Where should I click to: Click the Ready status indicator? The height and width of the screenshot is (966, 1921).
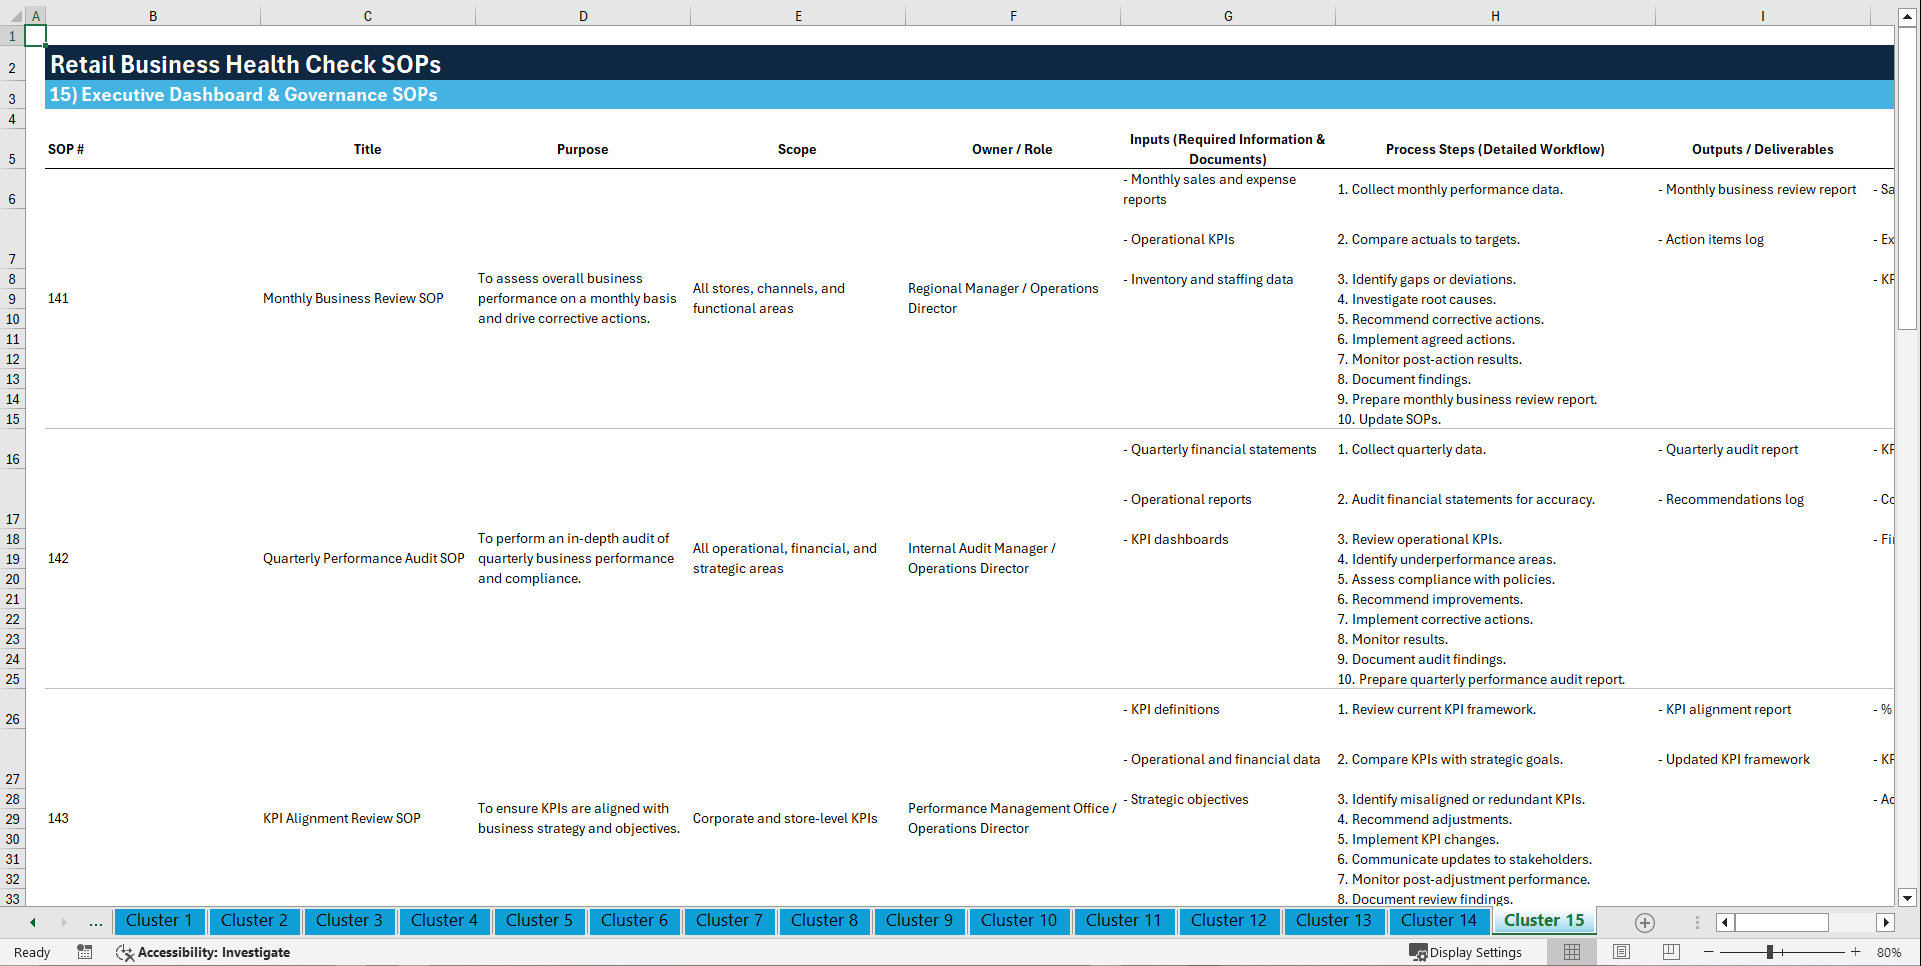31,952
